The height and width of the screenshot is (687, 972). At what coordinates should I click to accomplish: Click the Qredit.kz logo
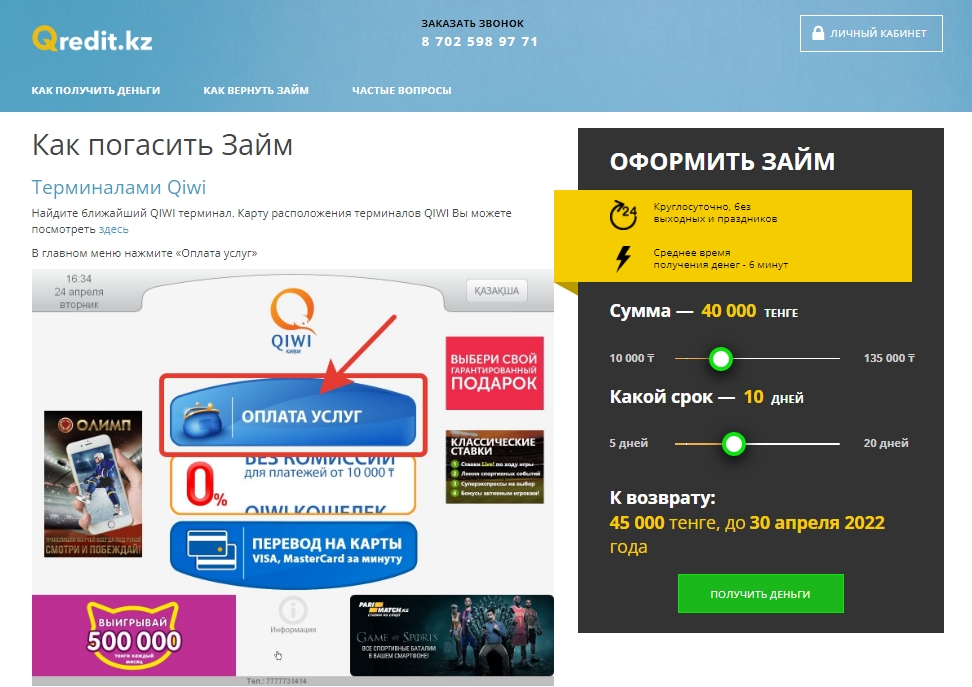point(92,39)
